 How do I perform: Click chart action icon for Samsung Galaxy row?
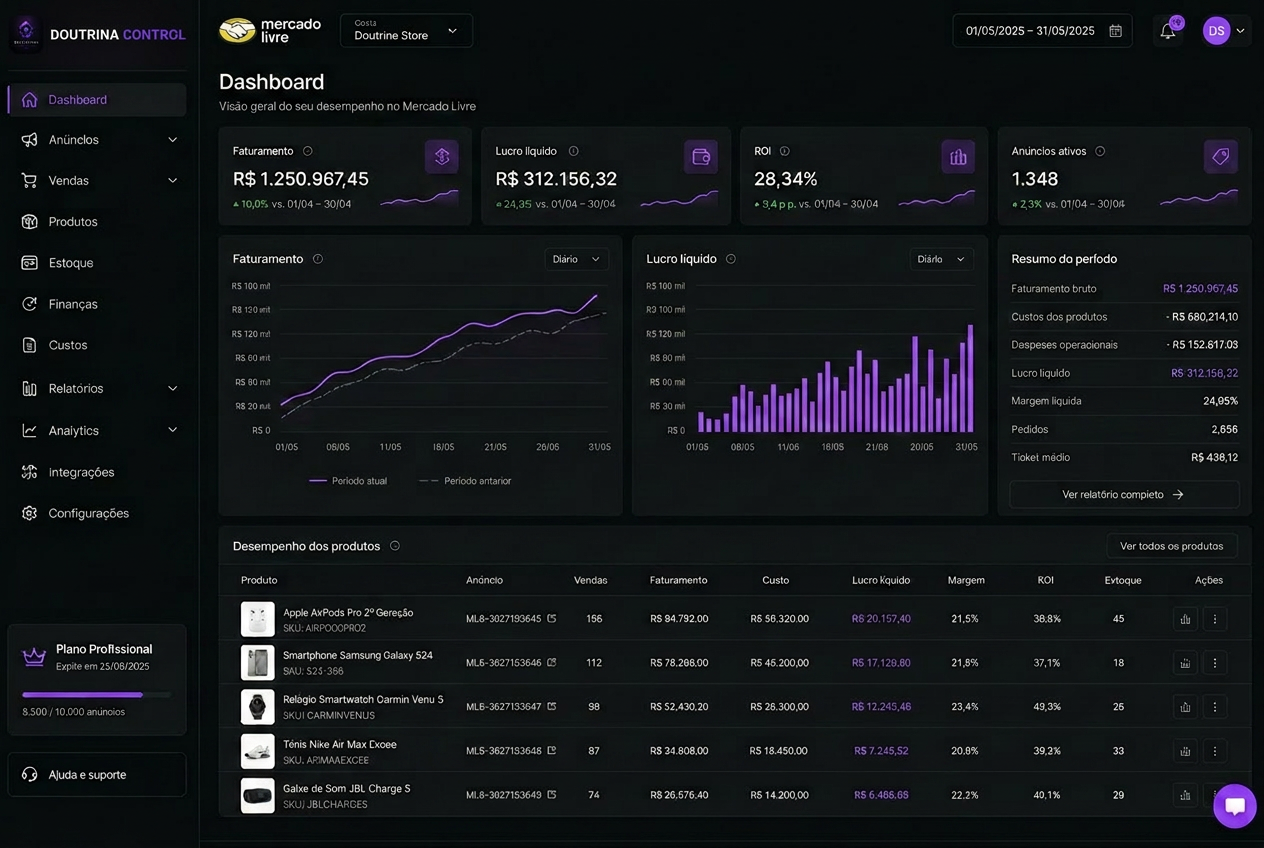pos(1185,663)
